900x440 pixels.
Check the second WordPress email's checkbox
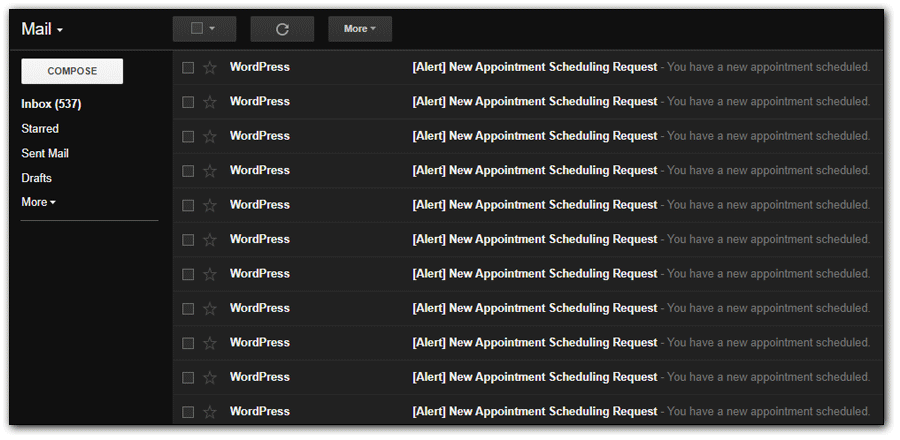188,102
